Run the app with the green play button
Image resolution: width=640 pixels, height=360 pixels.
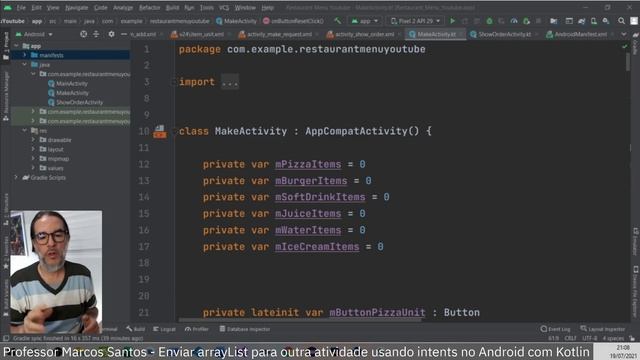coord(452,21)
